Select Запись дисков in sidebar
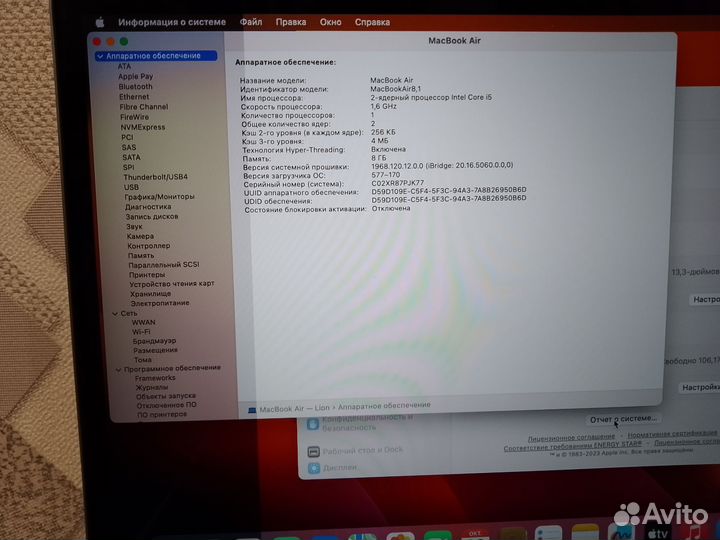 [152, 216]
